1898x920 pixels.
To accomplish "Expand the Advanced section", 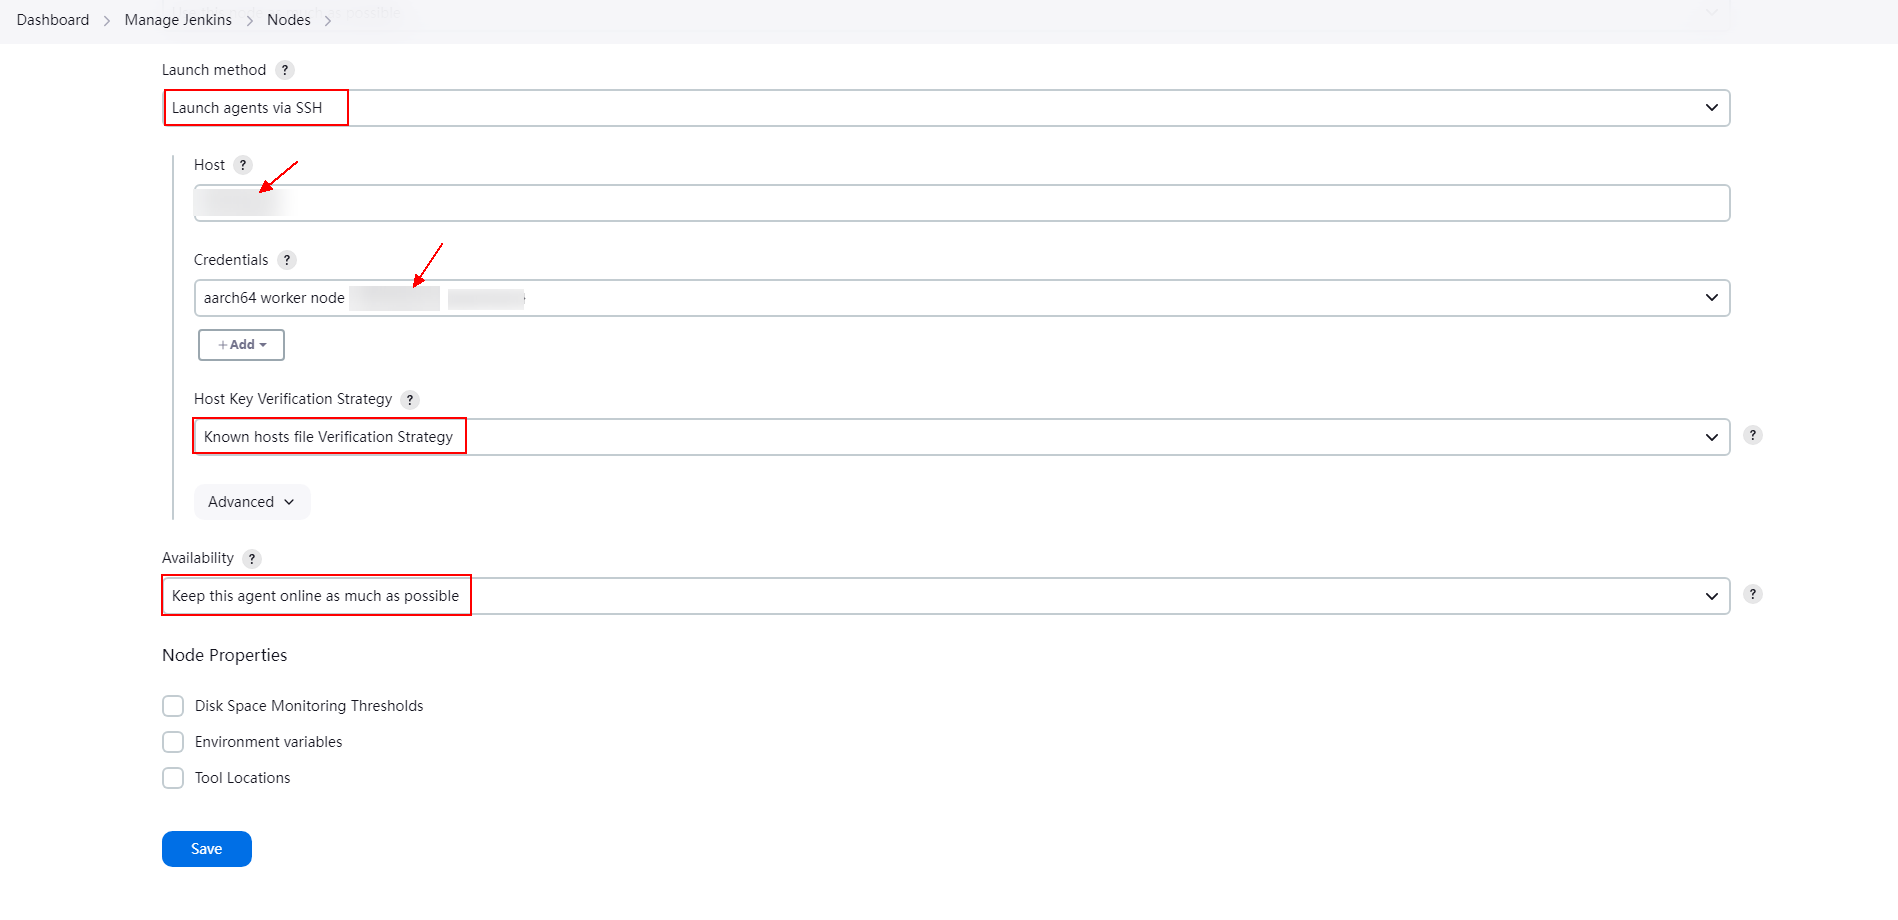I will coord(252,502).
